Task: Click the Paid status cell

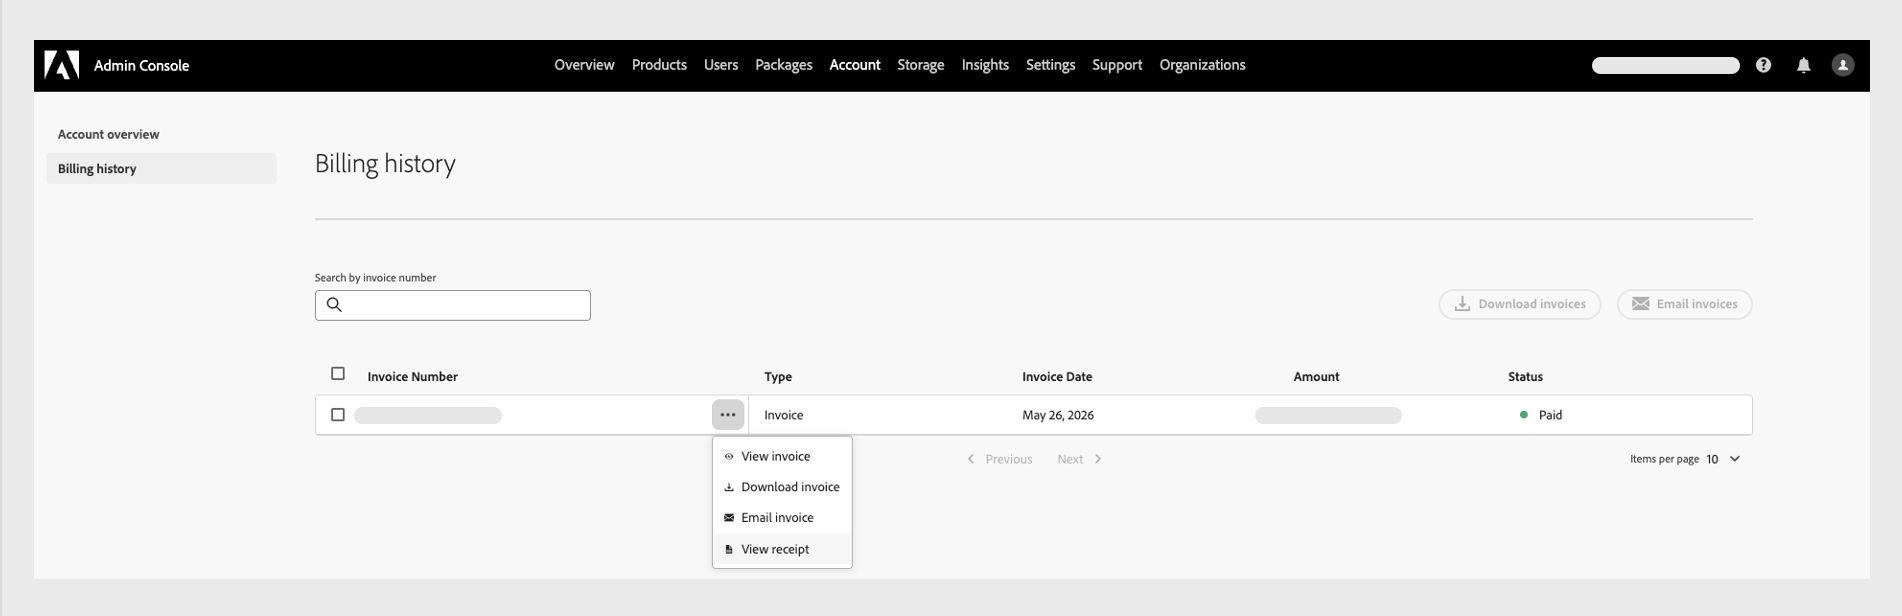Action: click(1541, 415)
